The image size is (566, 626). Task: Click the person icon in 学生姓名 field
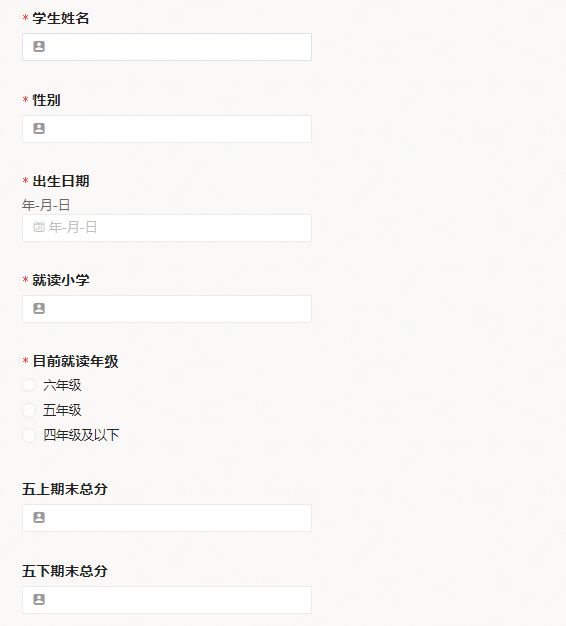(x=39, y=47)
